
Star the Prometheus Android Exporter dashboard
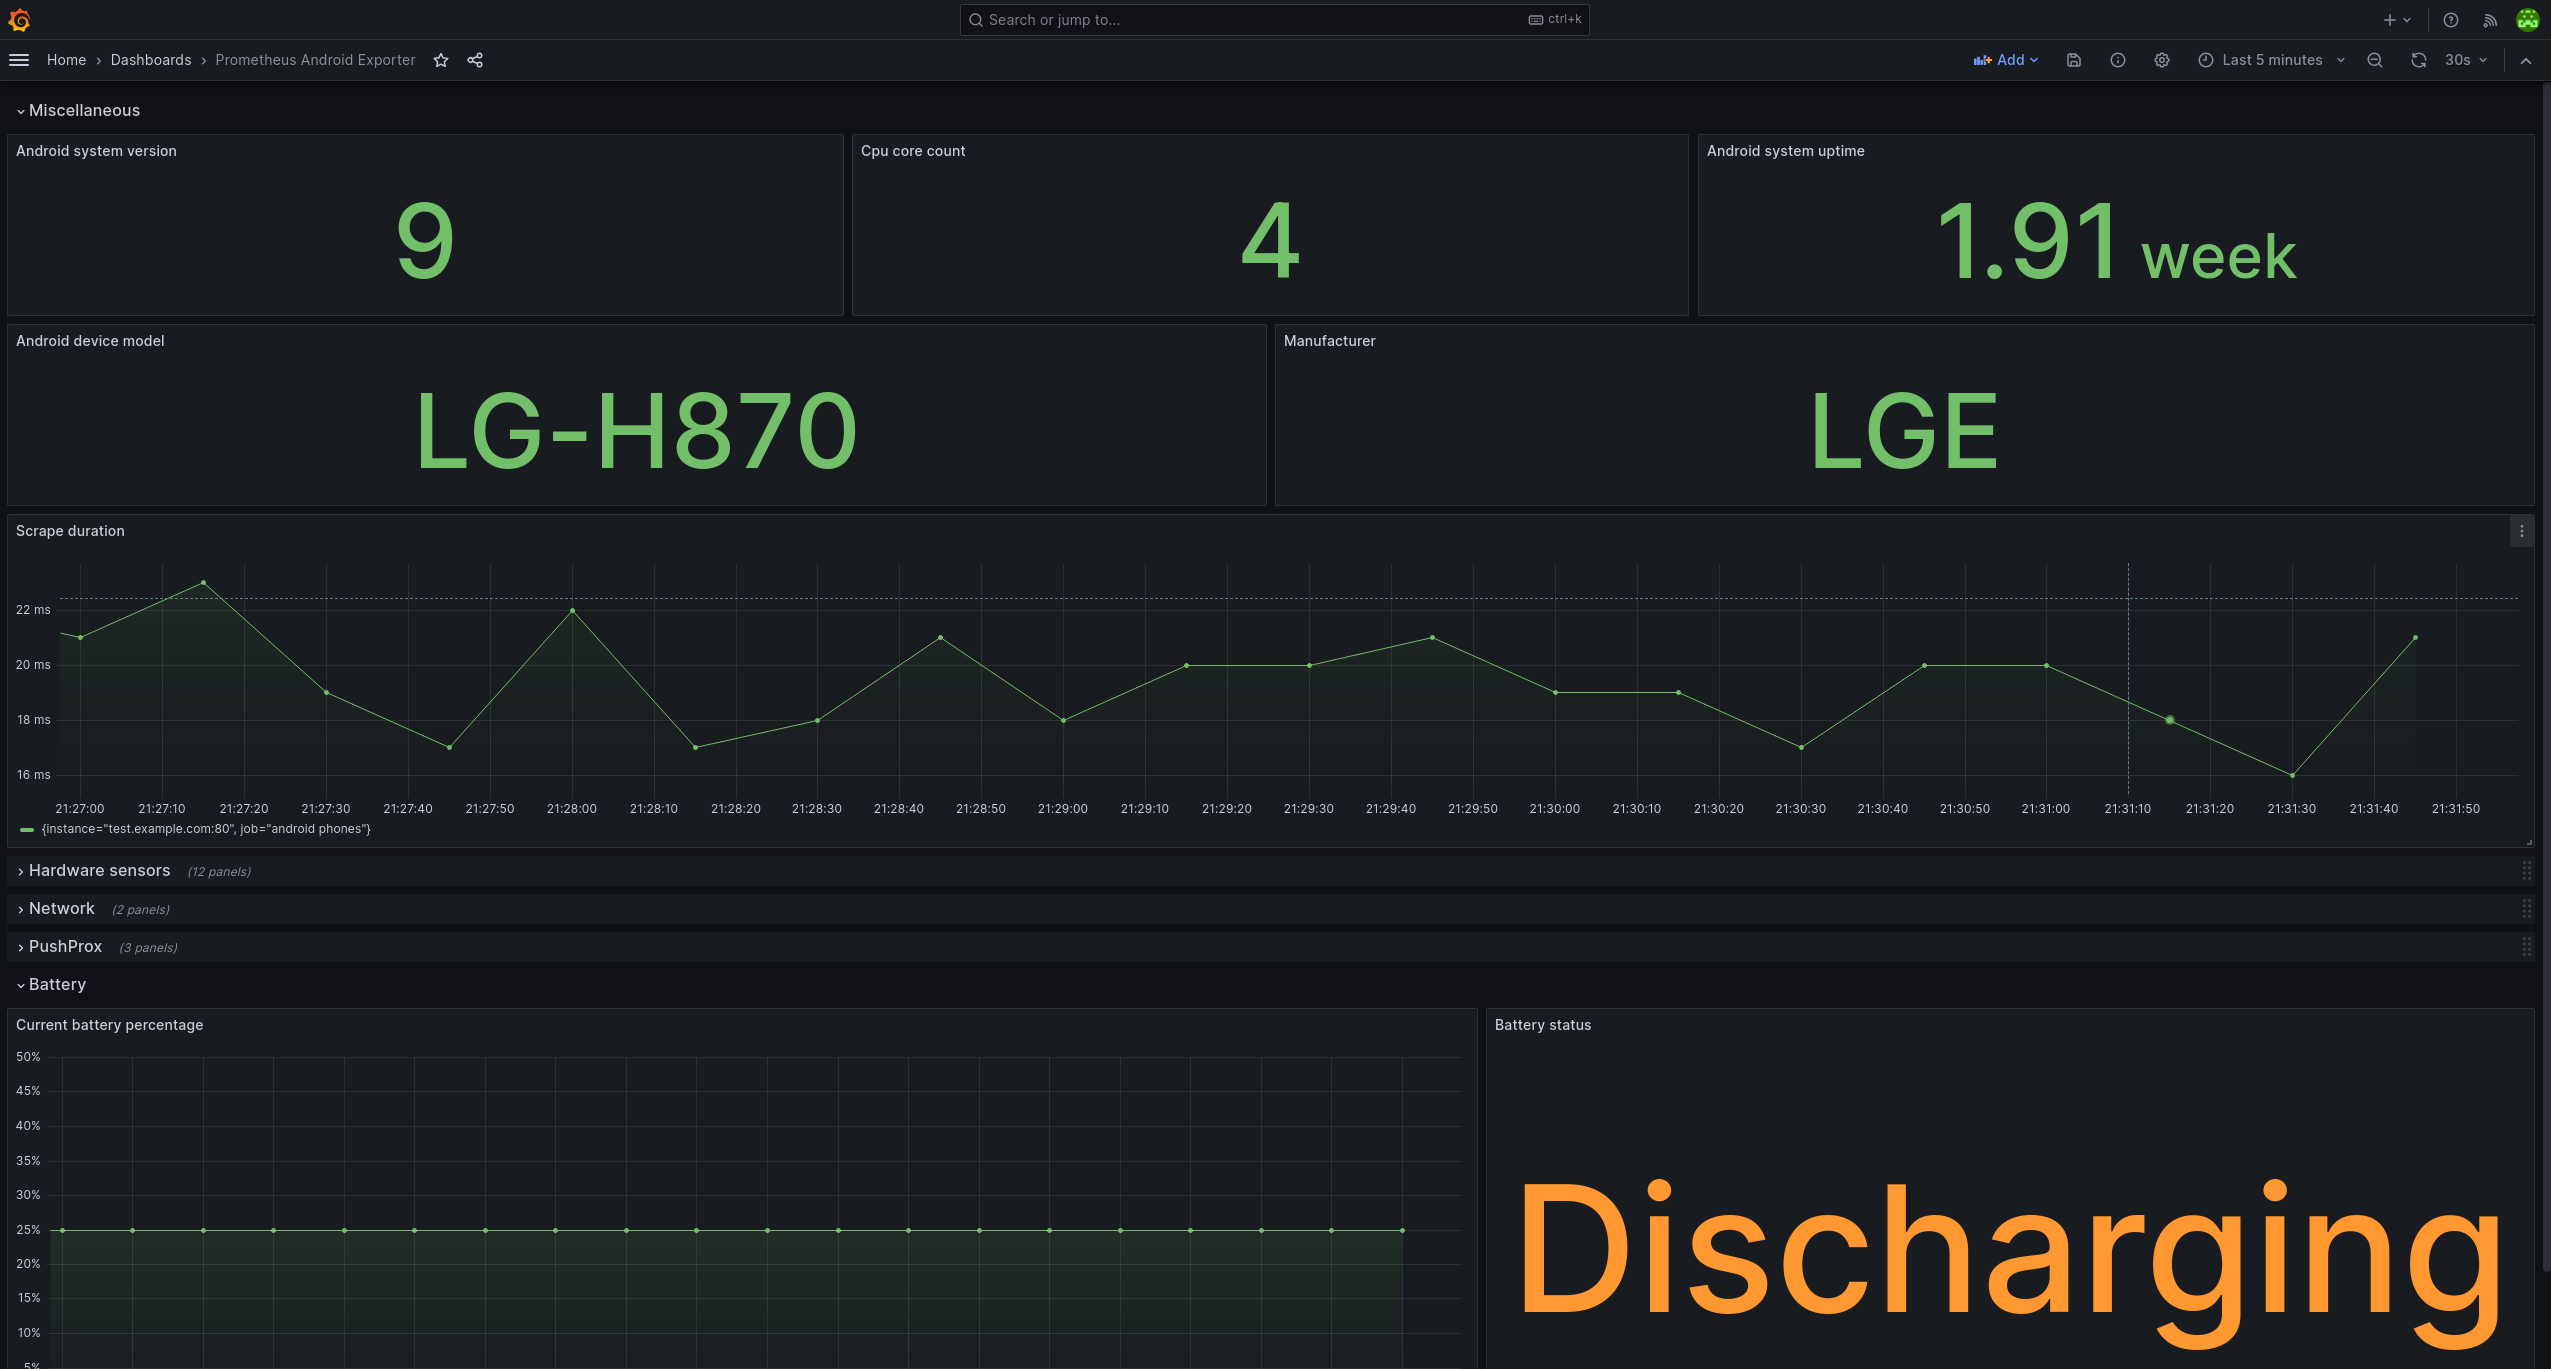[x=441, y=60]
